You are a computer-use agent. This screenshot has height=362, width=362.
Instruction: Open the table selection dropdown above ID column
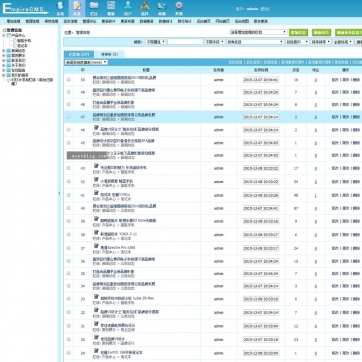point(86,62)
